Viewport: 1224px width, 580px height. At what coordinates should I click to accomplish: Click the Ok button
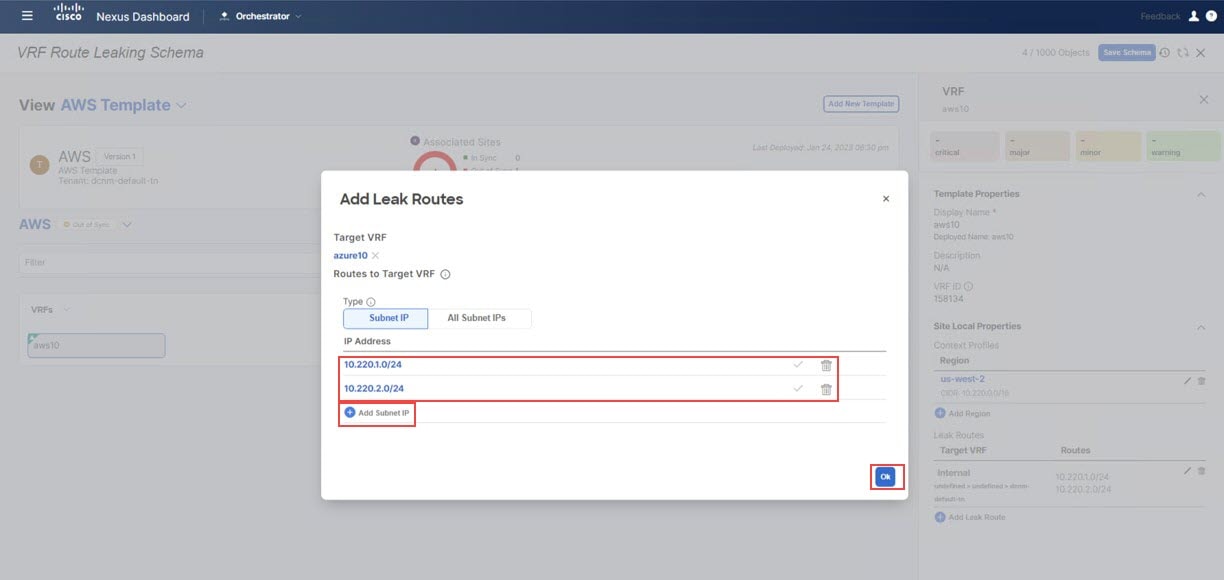[x=885, y=477]
